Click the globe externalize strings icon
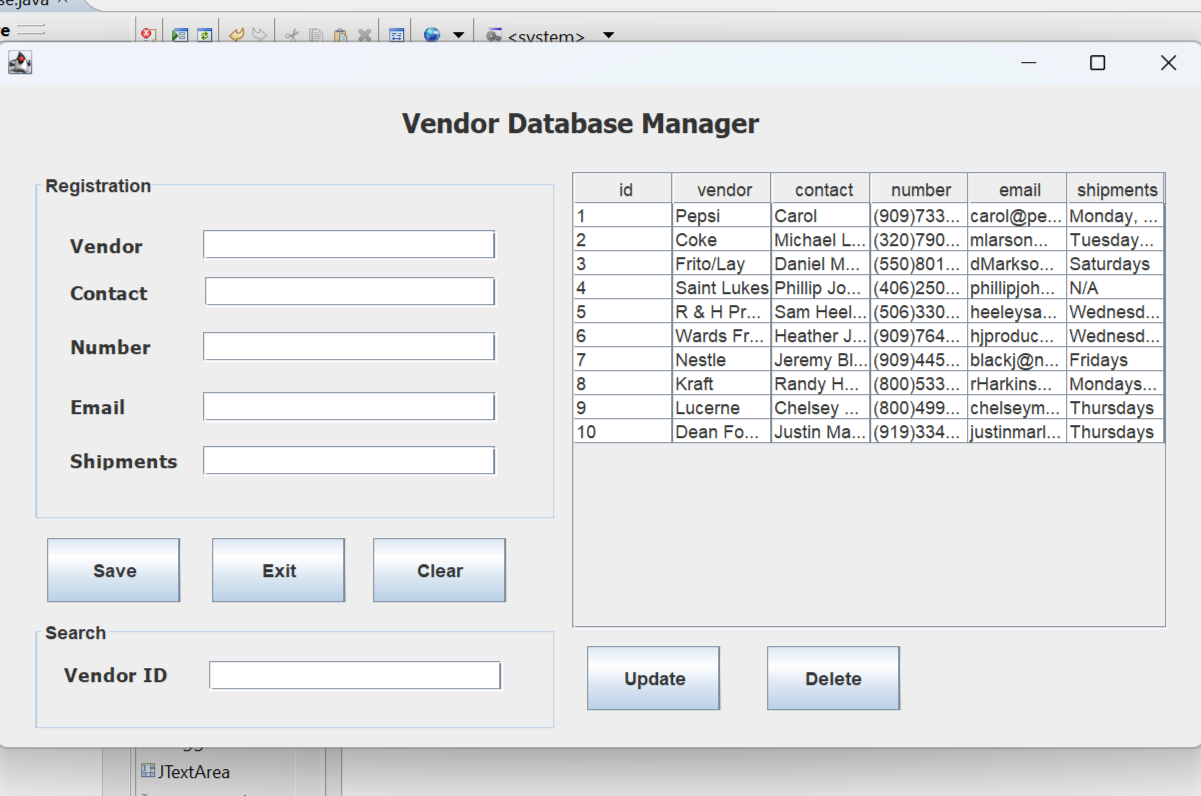The width and height of the screenshot is (1201, 796). pos(432,35)
